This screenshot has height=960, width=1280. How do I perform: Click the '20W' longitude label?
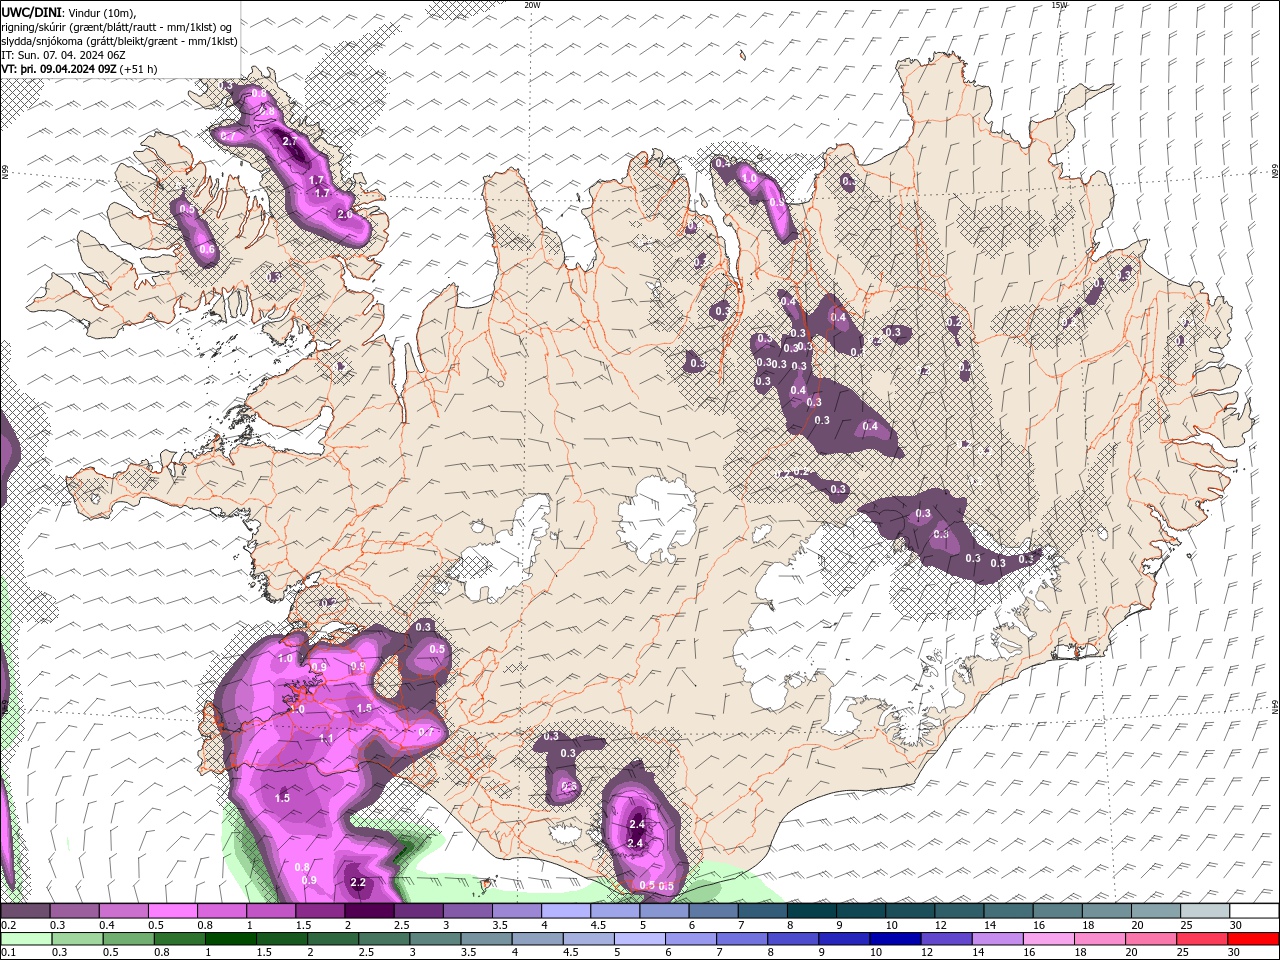(x=532, y=5)
